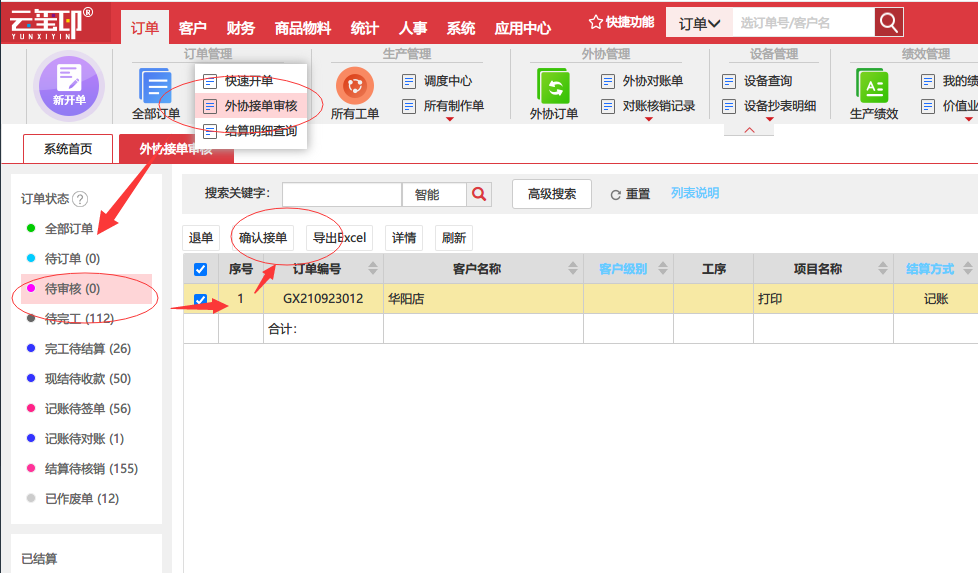Click the 搜索关键字 input field
978x573 pixels.
[x=342, y=195]
